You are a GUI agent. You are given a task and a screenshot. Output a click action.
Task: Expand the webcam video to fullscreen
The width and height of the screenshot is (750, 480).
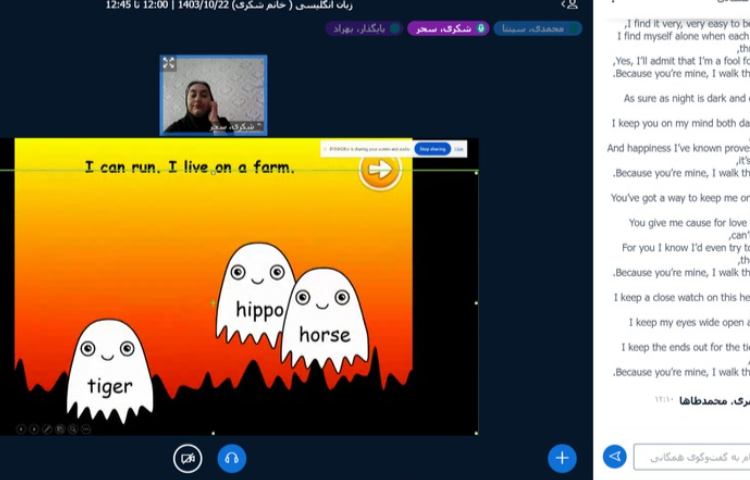coord(169,64)
